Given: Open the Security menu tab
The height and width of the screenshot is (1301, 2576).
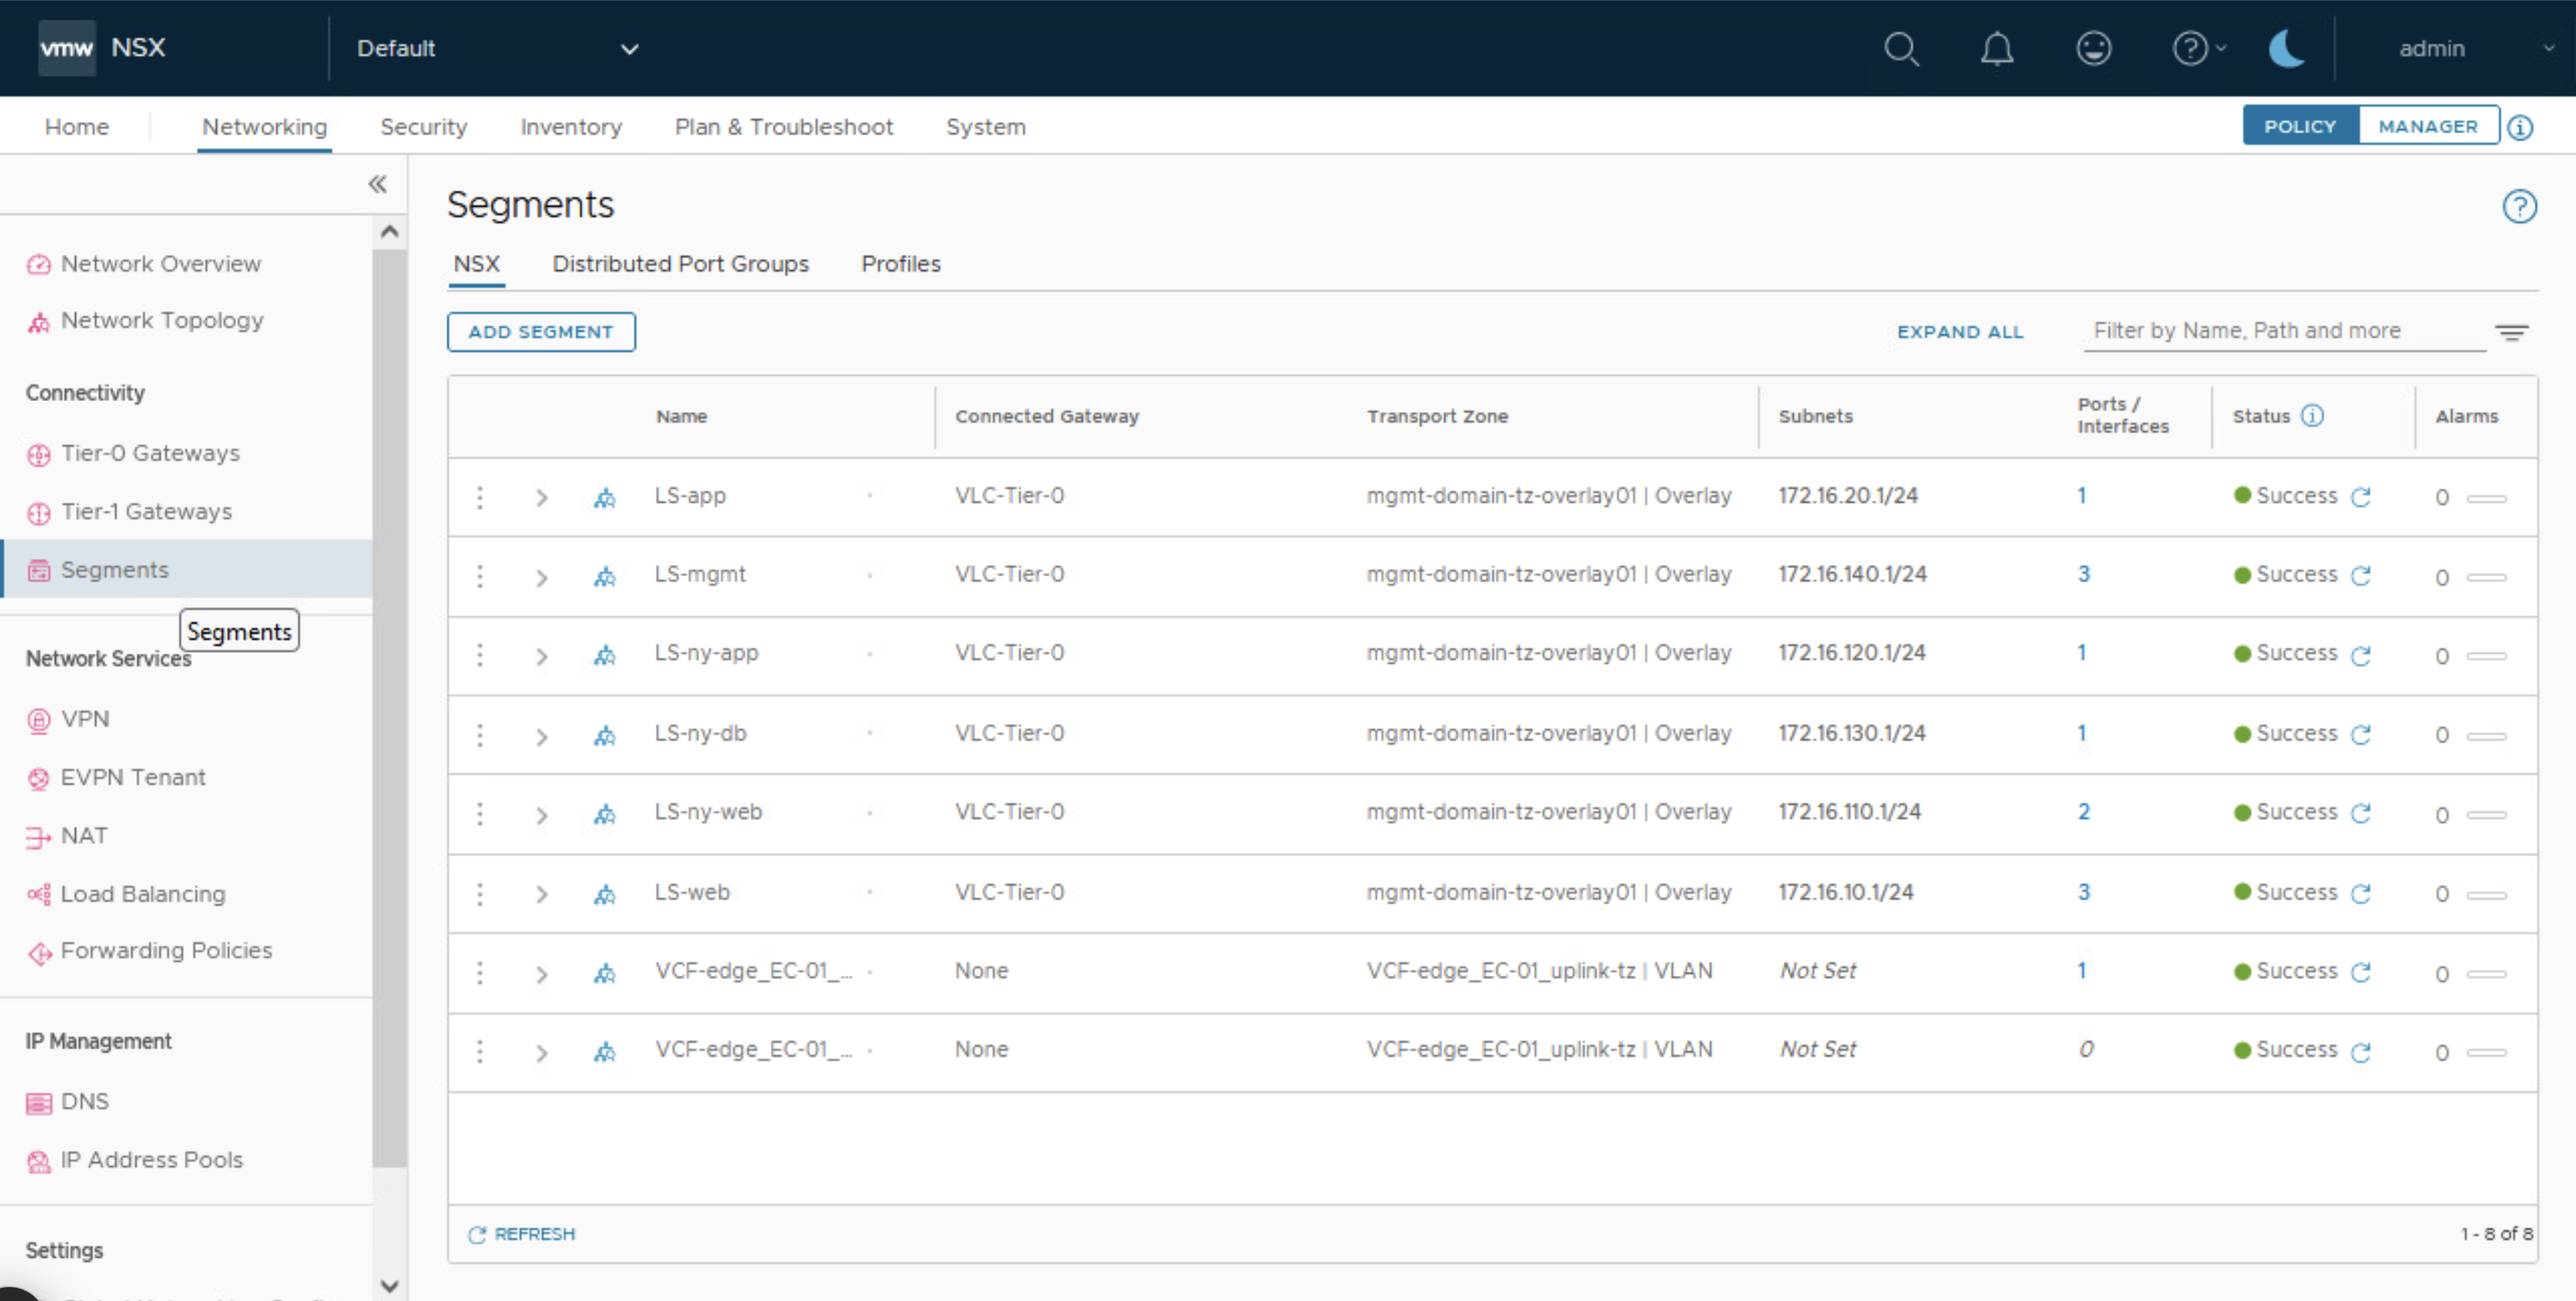Looking at the screenshot, I should click(x=423, y=127).
